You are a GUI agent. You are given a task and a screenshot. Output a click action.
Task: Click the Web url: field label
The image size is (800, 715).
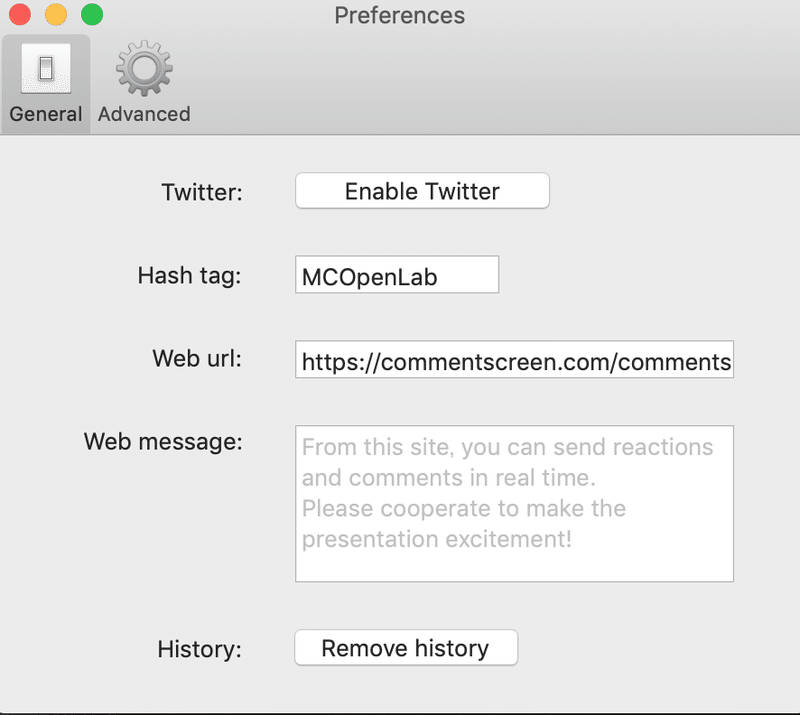point(197,358)
